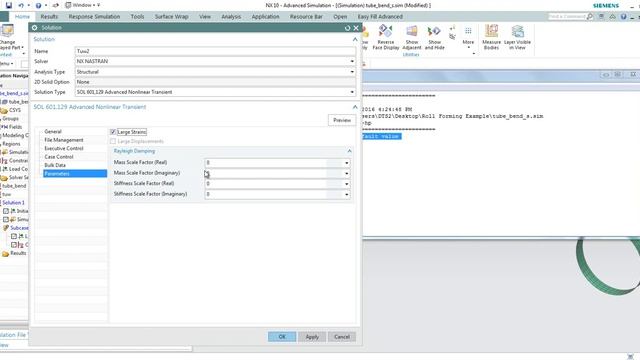Open the View ribbon tab

tap(205, 17)
